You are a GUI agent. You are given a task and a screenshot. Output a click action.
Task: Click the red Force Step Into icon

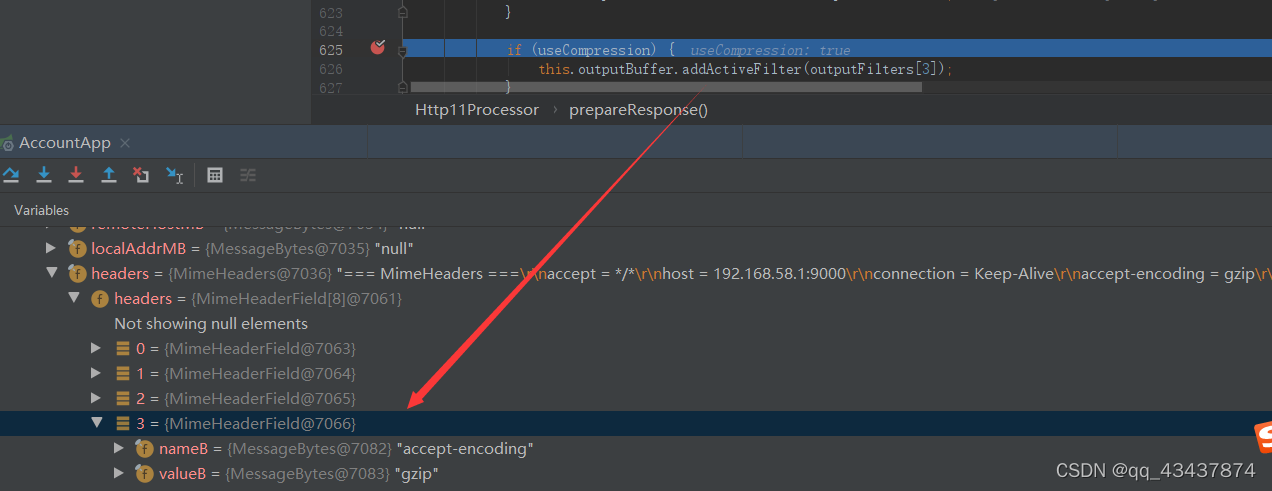tap(76, 175)
